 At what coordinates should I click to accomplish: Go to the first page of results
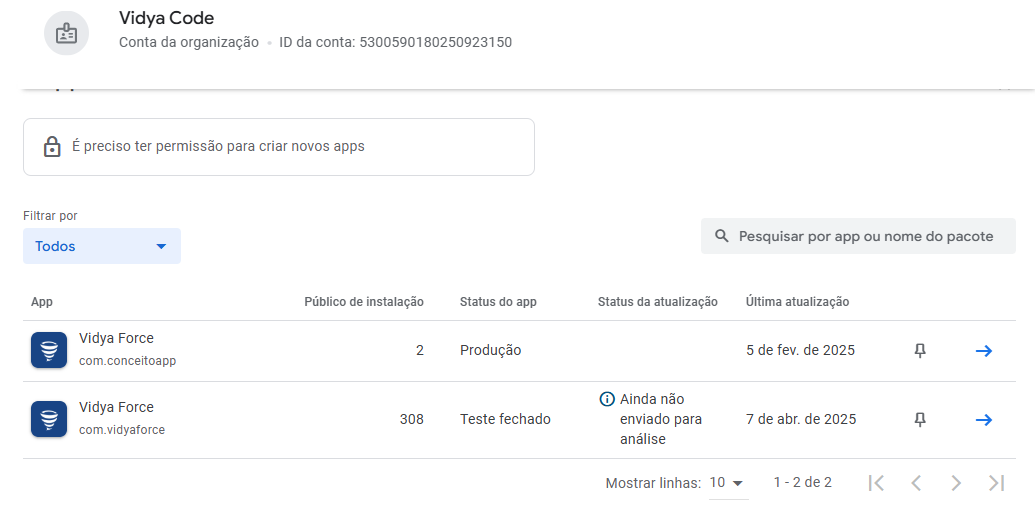click(x=877, y=483)
